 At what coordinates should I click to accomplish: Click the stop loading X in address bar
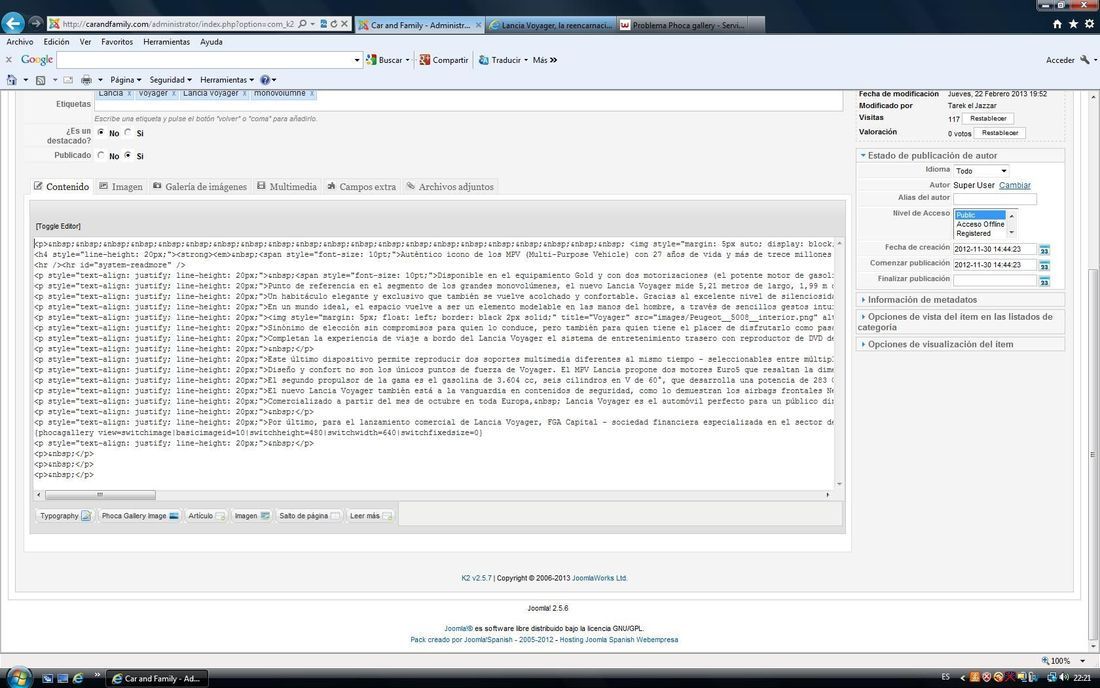point(344,24)
